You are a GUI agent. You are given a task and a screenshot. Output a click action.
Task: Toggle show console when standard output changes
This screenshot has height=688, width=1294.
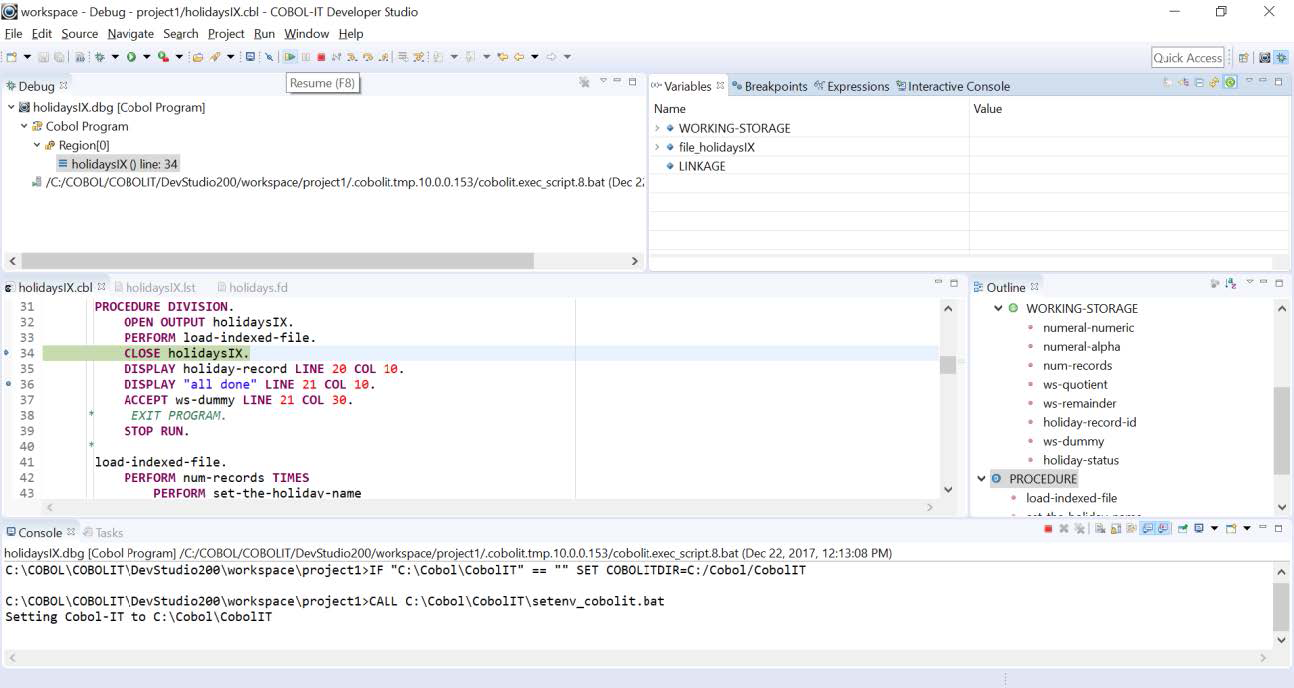click(x=1148, y=528)
